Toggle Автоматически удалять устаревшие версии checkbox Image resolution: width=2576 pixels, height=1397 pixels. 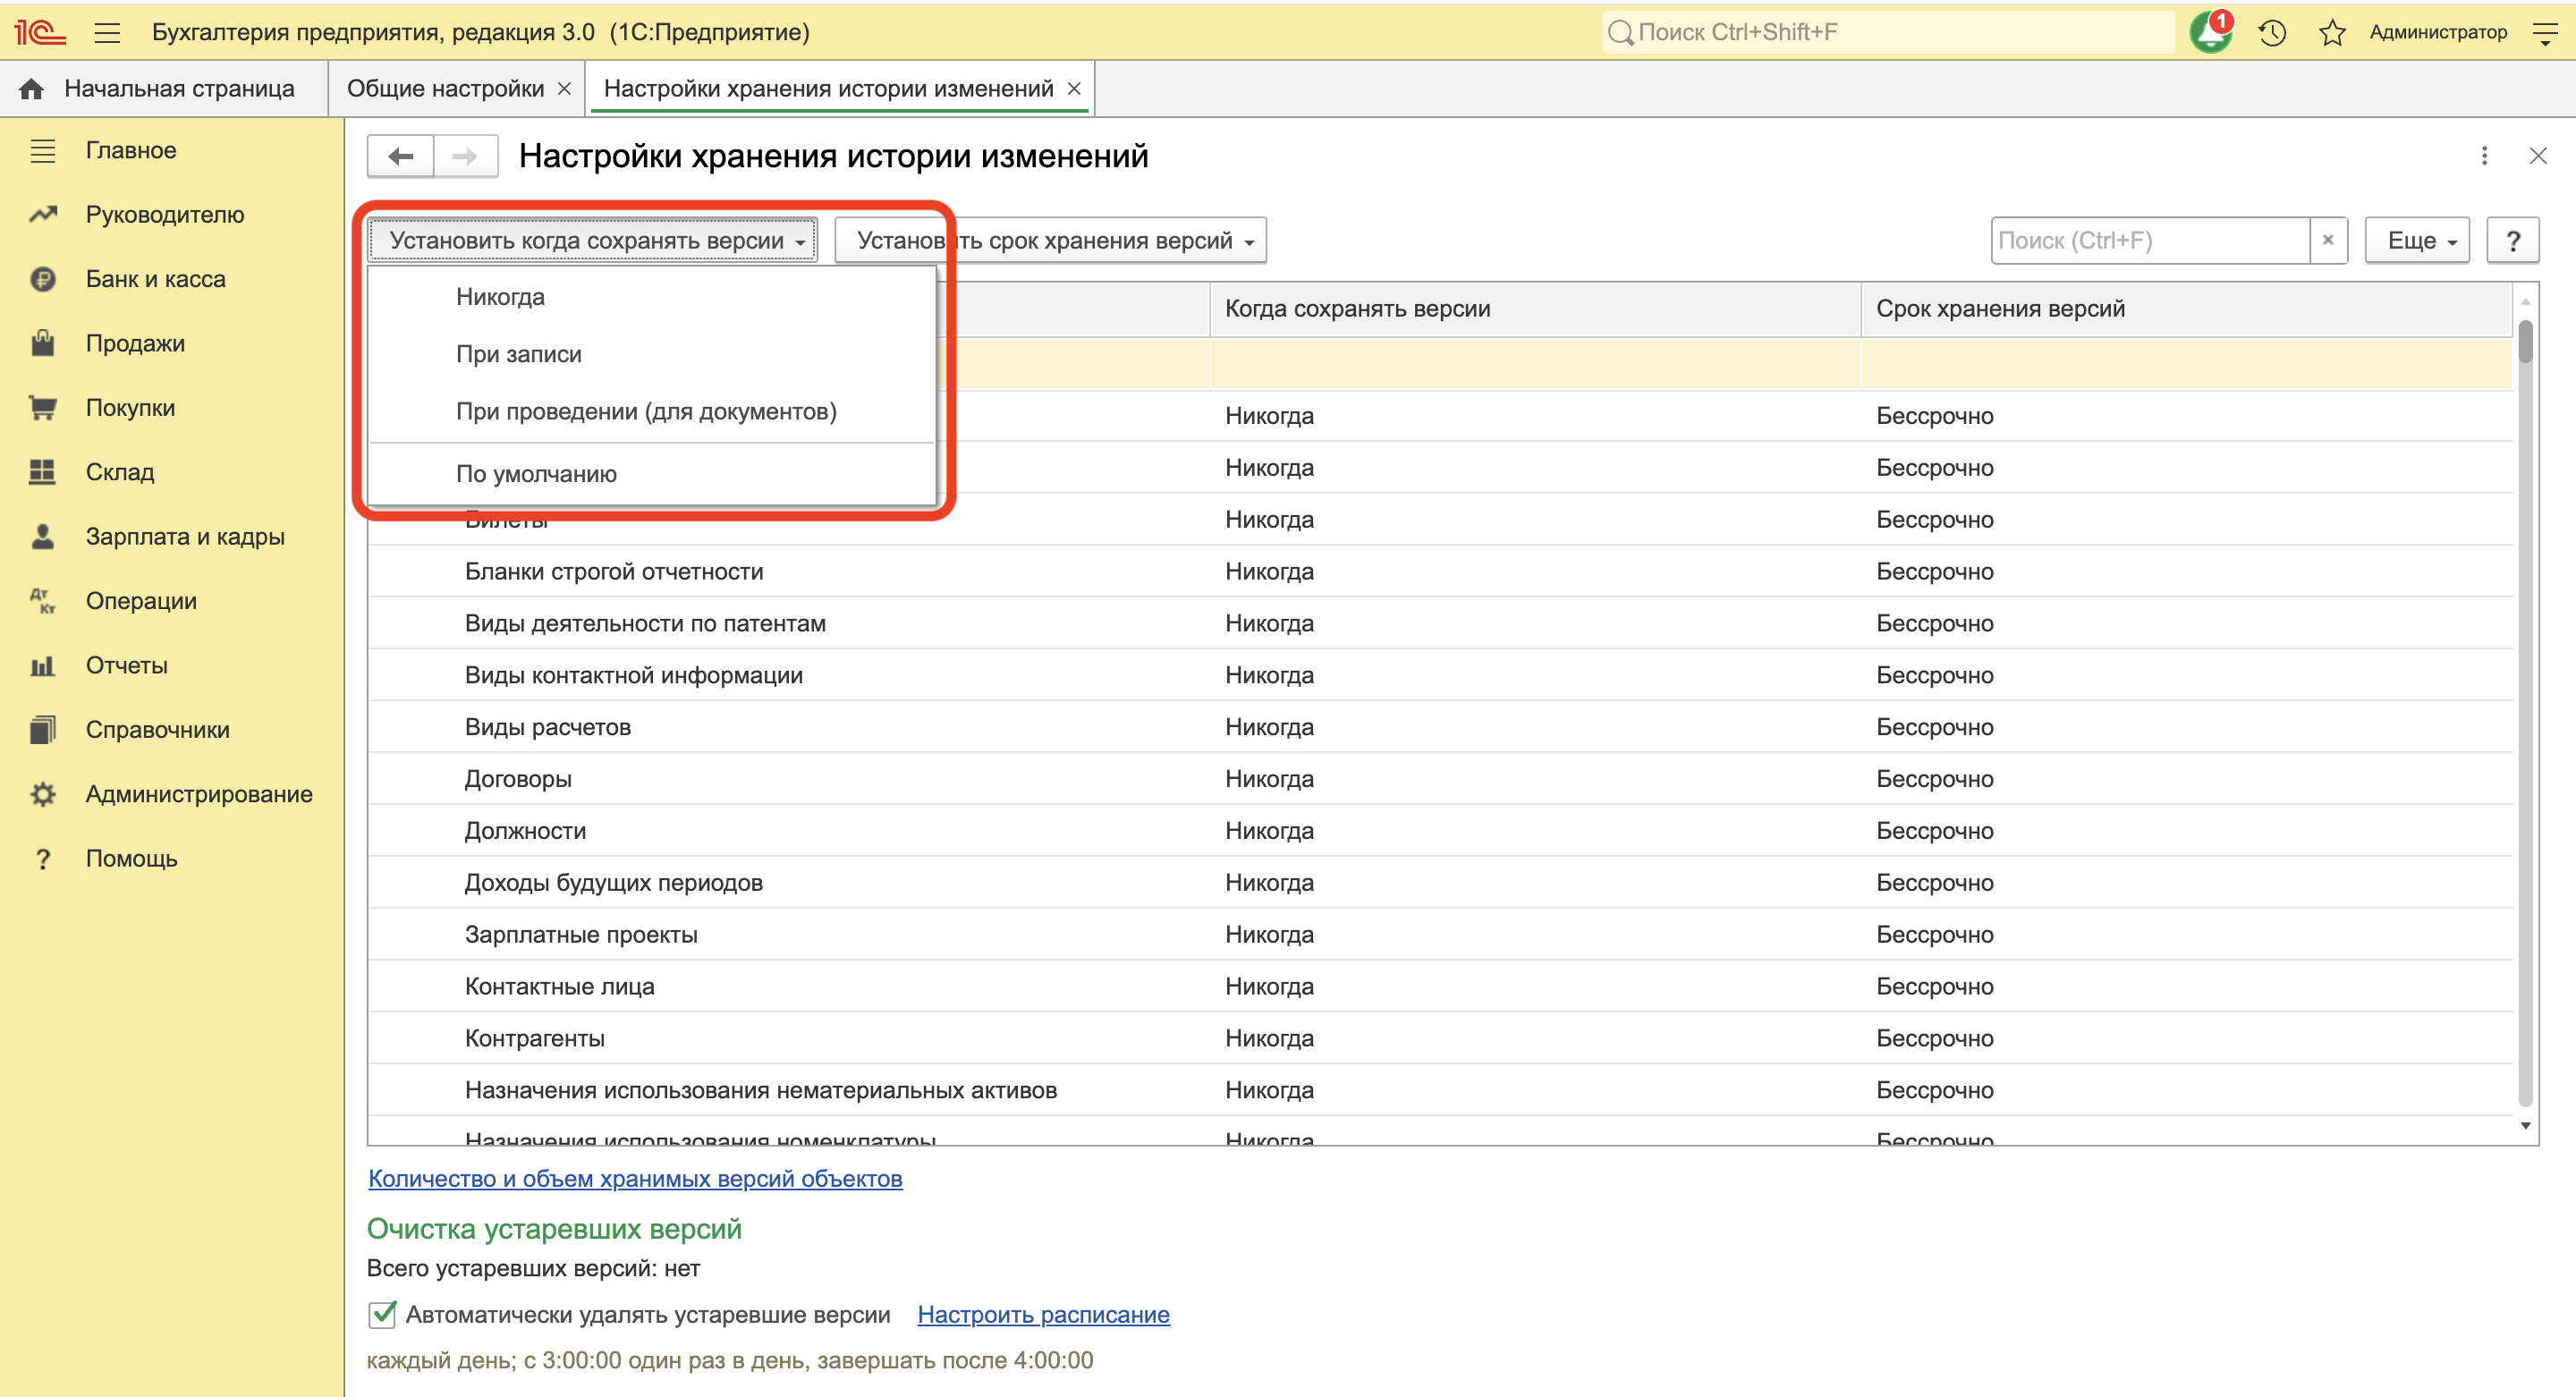(x=382, y=1314)
